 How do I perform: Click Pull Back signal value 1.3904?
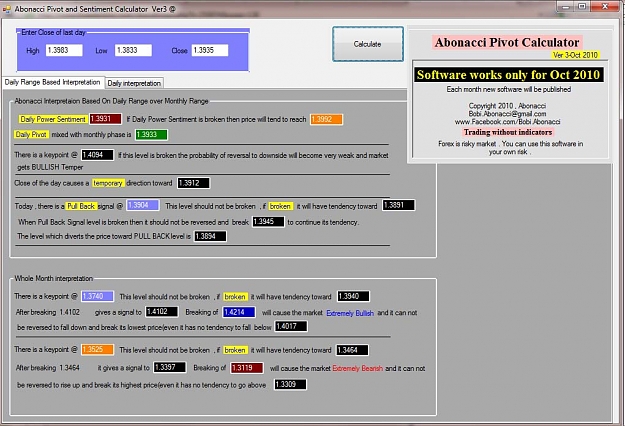point(143,205)
